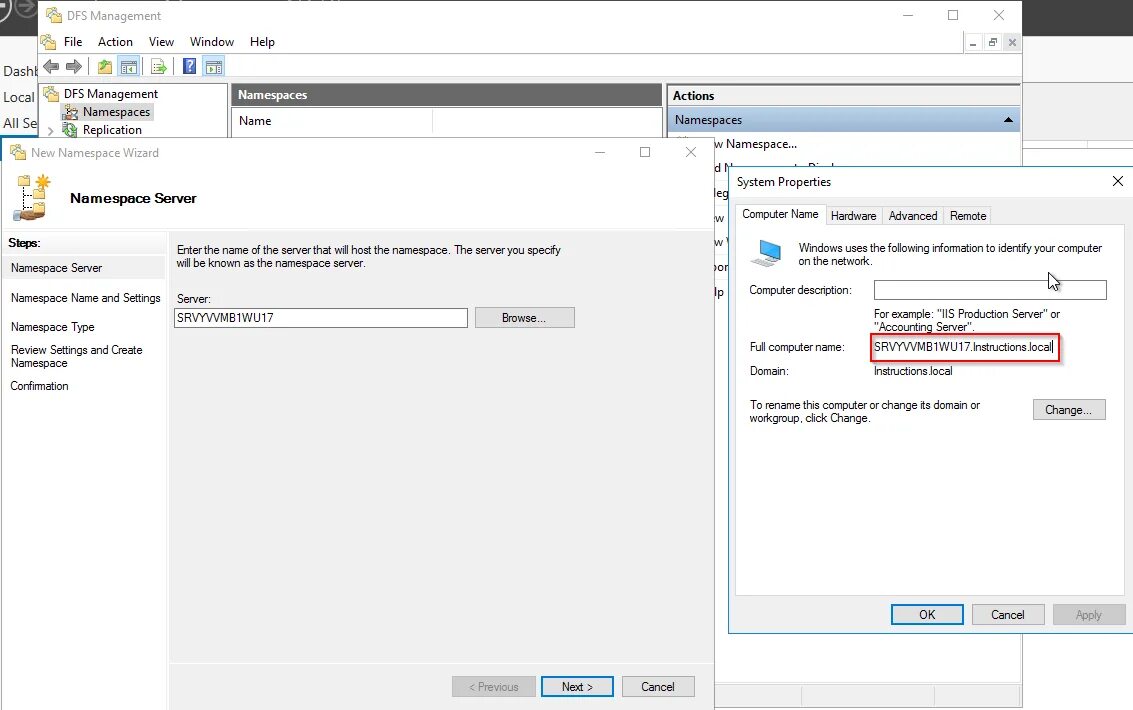Viewport: 1133px width, 710px height.
Task: Click Dashboard in Server Manager sidebar
Action: tap(20, 72)
